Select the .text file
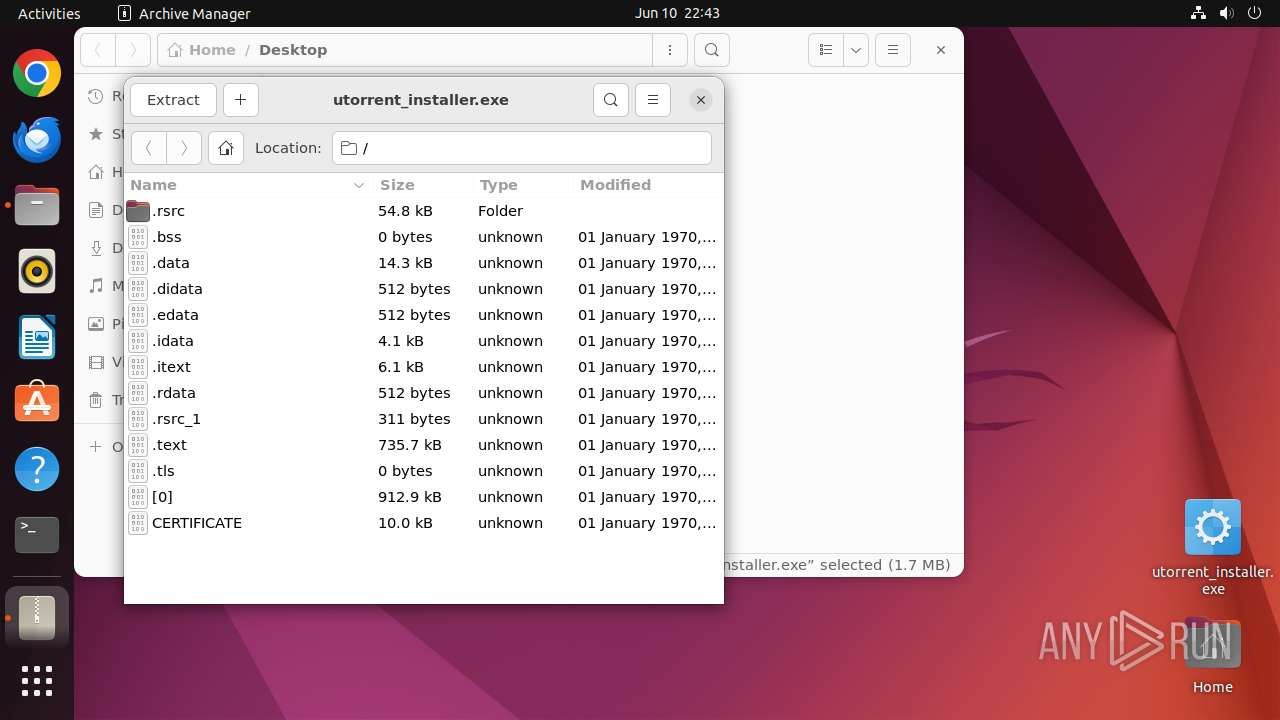This screenshot has height=720, width=1280. (423, 445)
